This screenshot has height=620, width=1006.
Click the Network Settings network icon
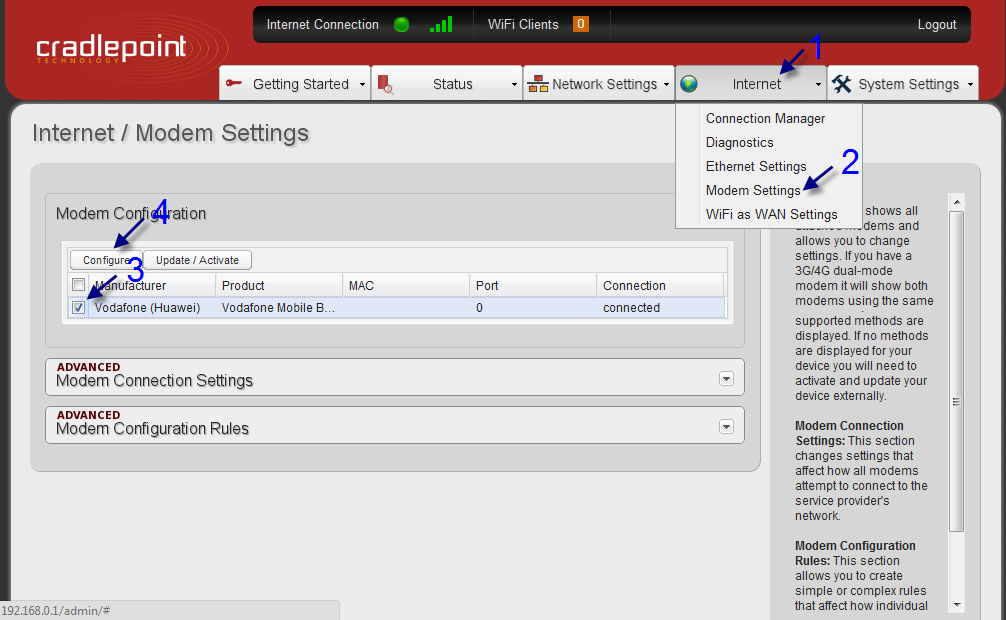tap(538, 84)
